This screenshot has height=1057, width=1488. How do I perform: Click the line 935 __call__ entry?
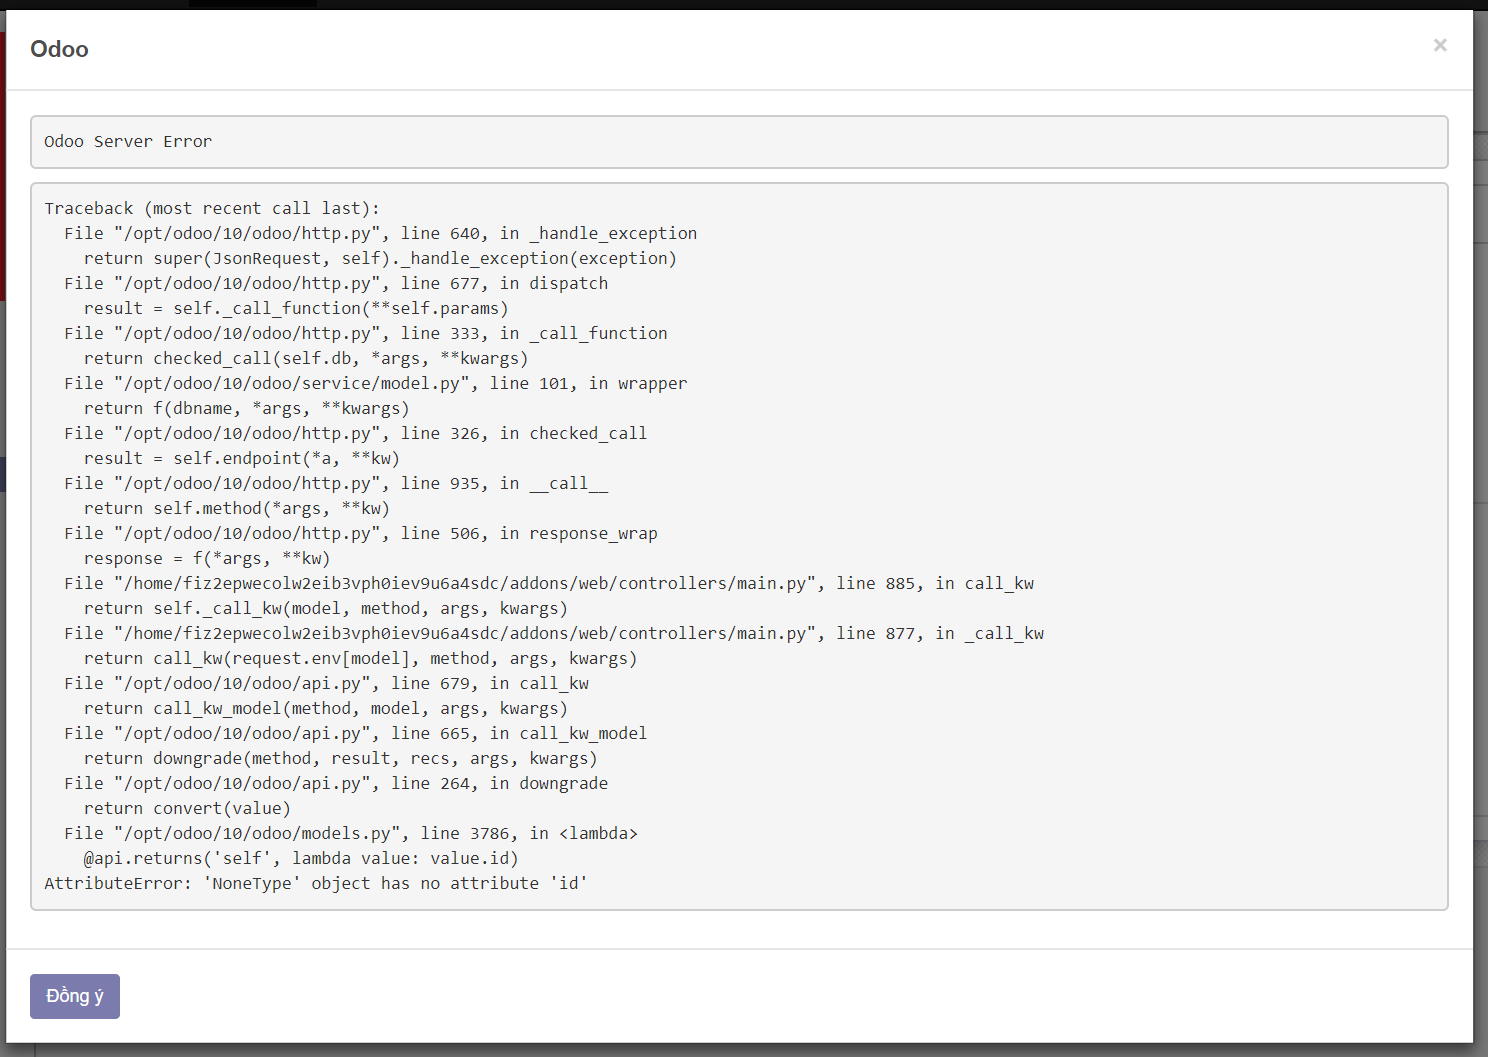click(336, 483)
